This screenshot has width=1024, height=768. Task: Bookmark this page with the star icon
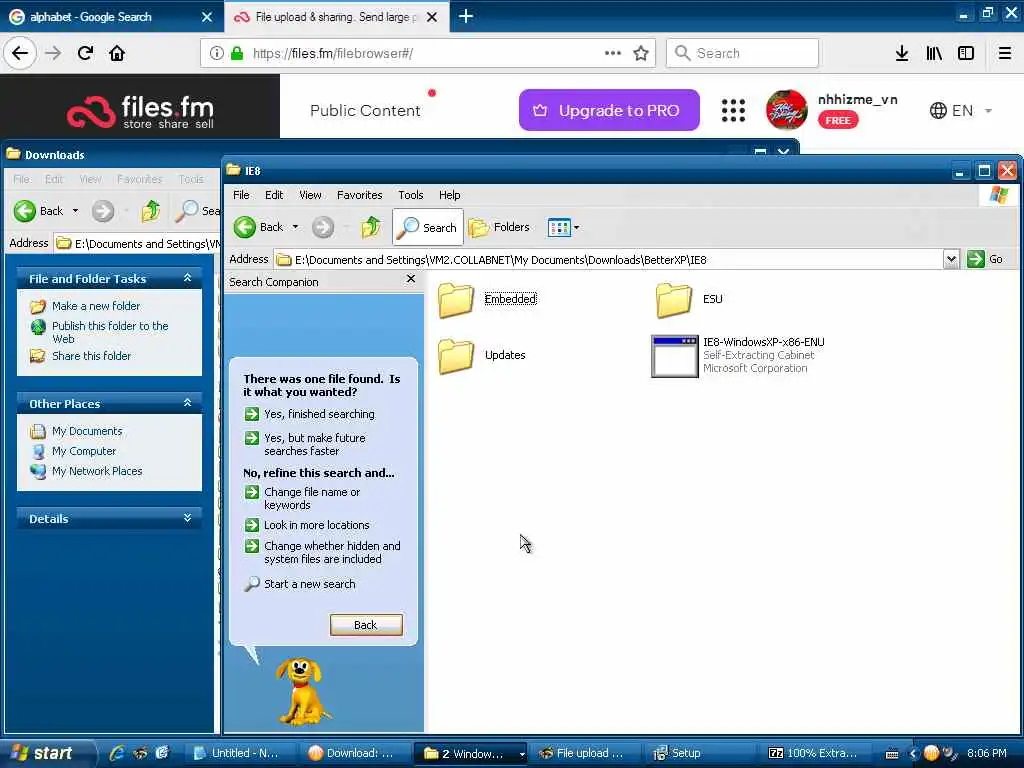coord(641,53)
